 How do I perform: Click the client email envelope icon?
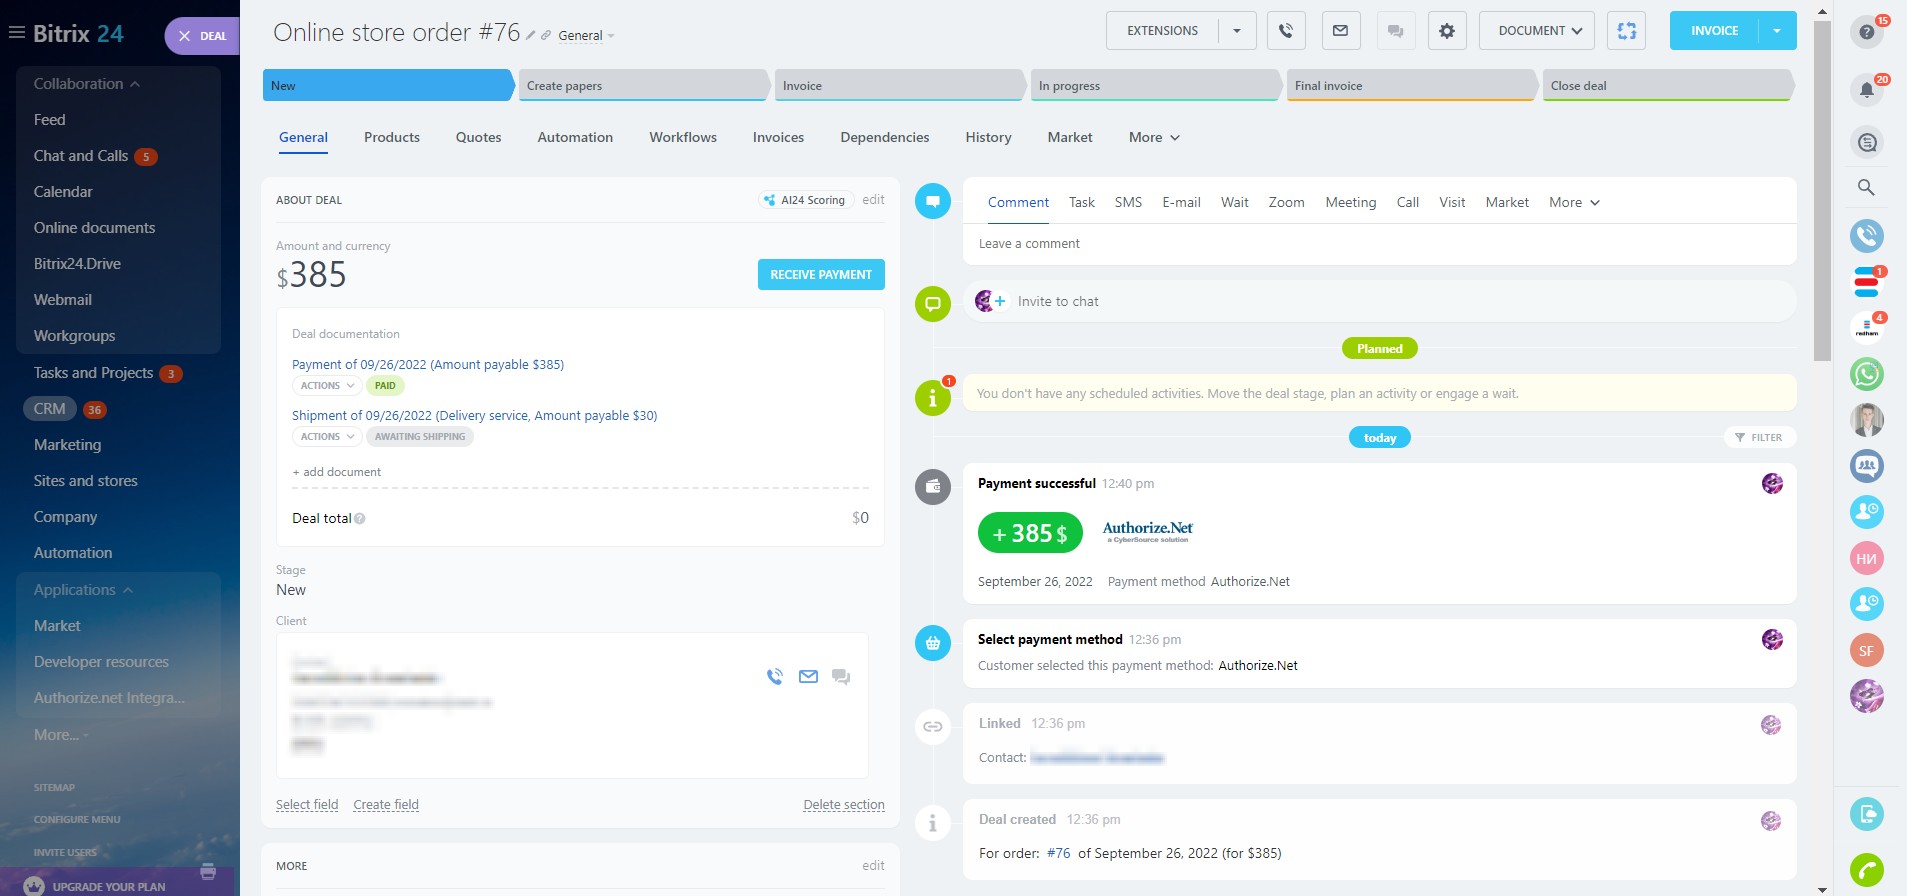808,677
